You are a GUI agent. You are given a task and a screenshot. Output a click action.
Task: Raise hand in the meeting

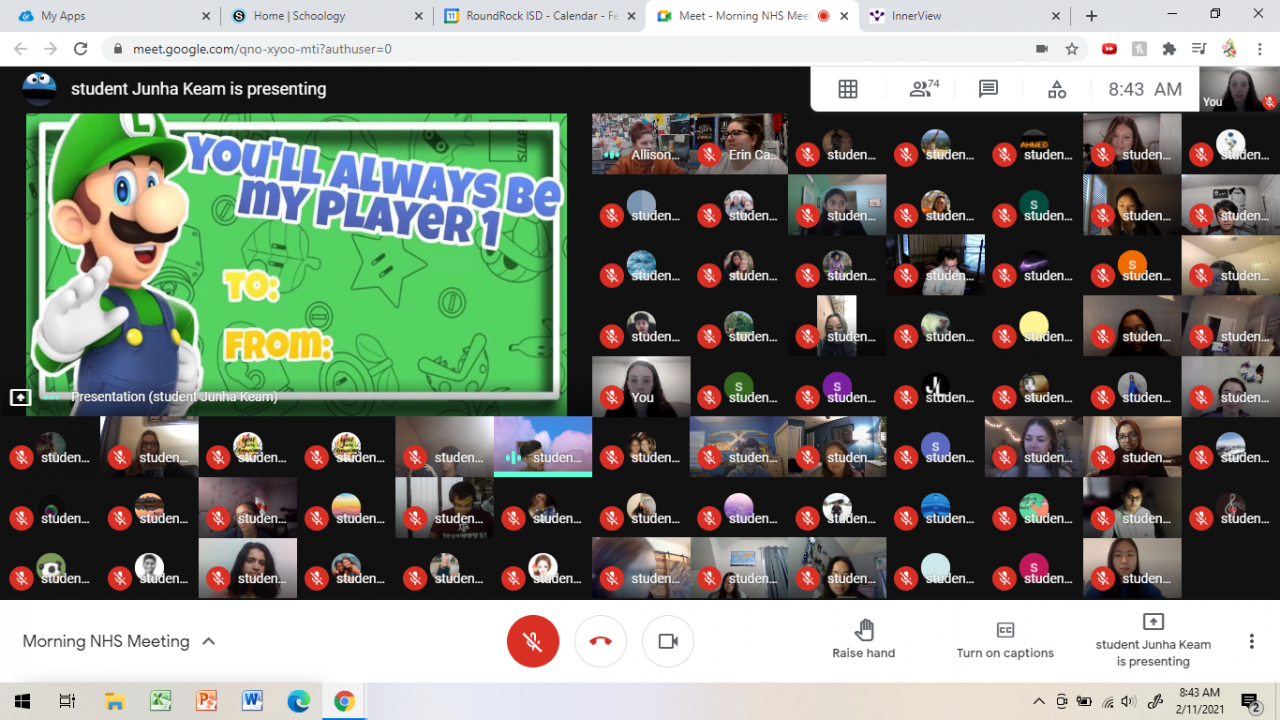(864, 639)
